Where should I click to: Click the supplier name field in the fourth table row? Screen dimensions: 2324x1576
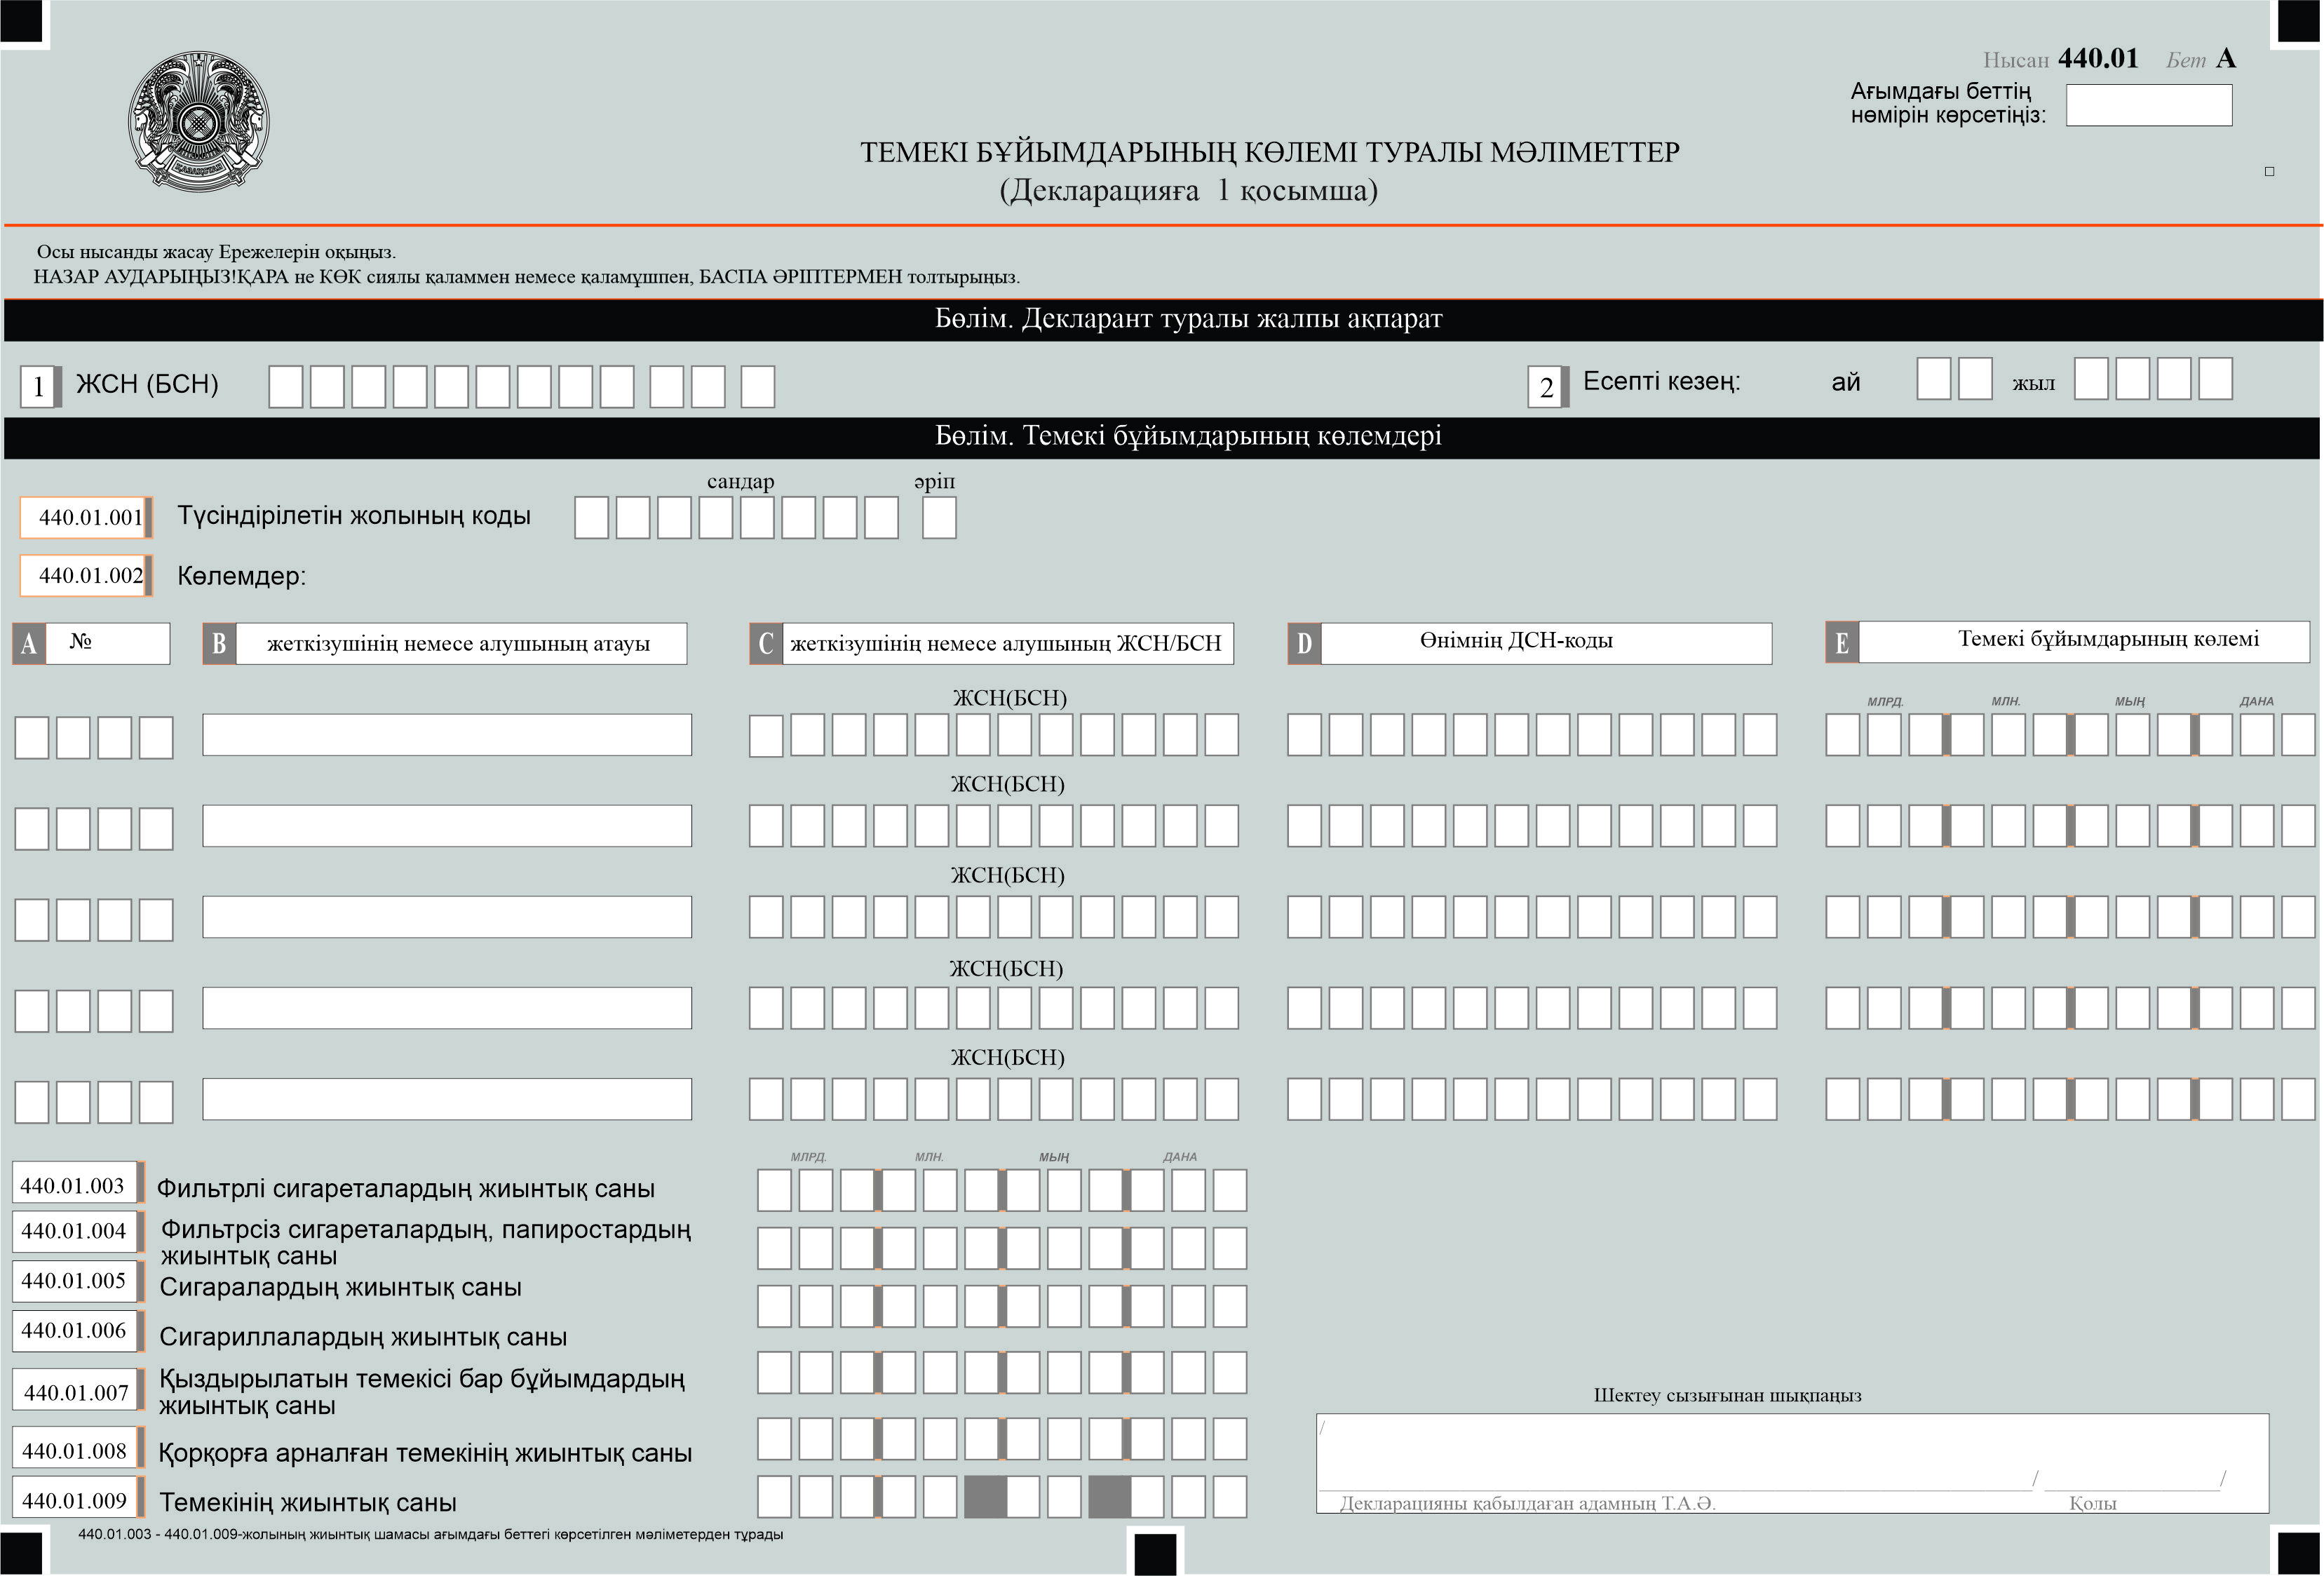tap(447, 1008)
